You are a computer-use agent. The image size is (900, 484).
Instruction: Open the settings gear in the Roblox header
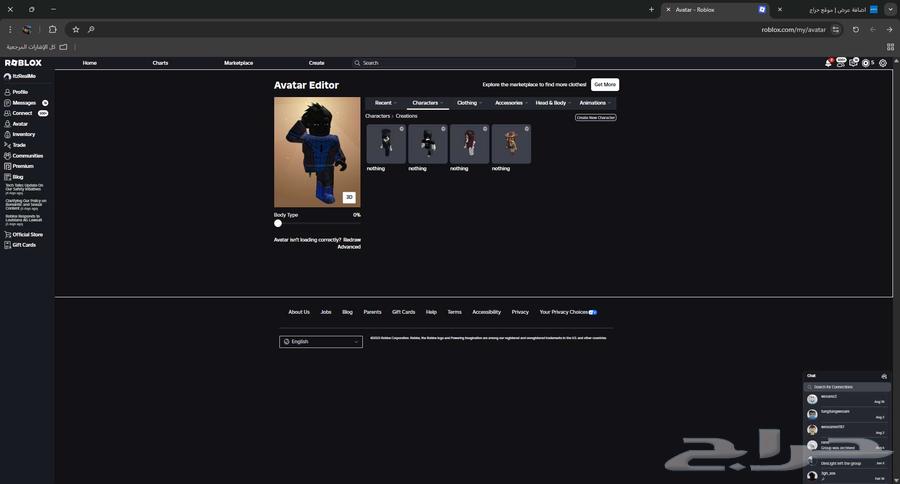coord(883,63)
